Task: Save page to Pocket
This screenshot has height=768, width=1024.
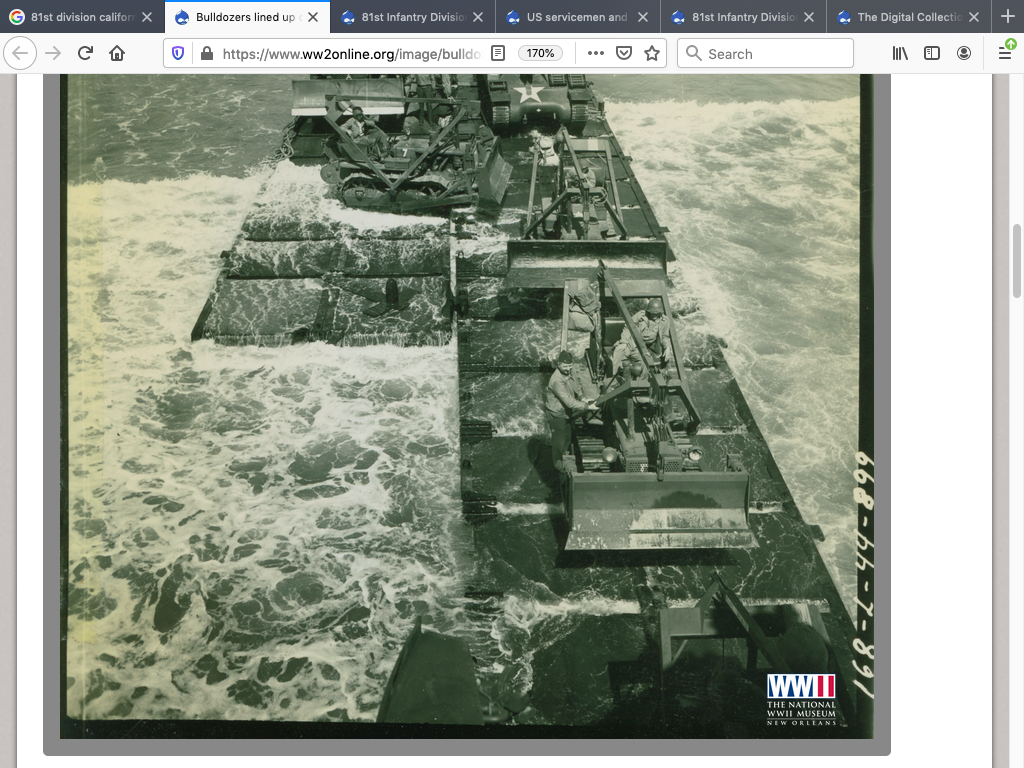Action: point(624,54)
